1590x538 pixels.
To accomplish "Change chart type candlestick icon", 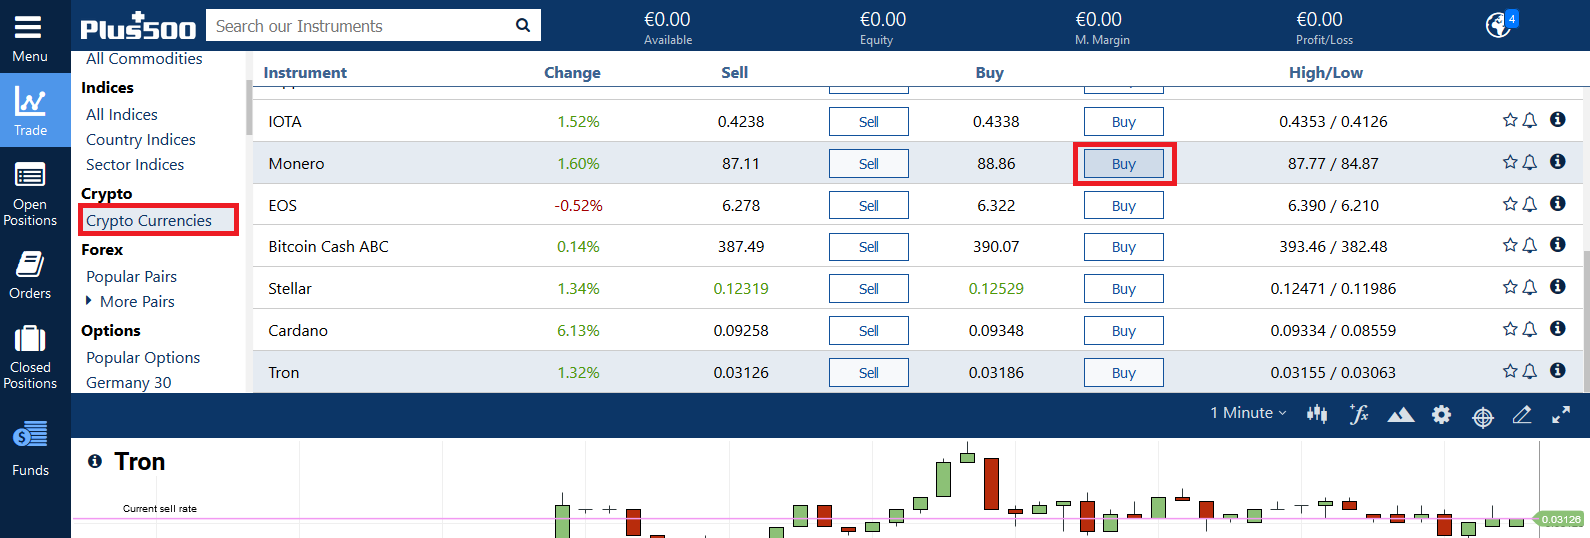I will [1317, 414].
